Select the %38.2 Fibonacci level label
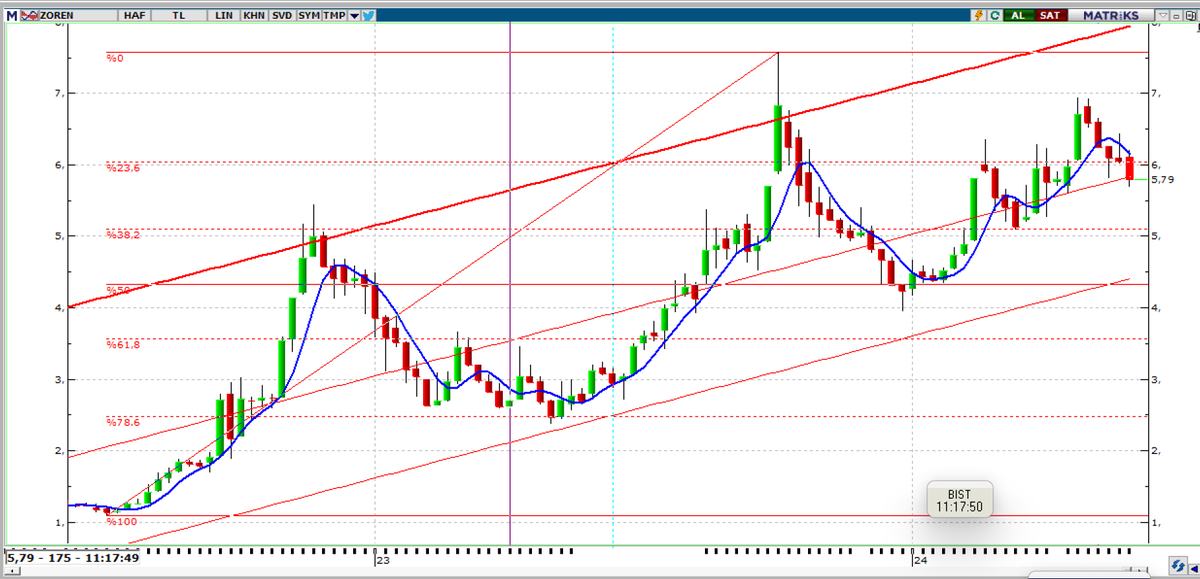Screen dimensions: 1200x579 click(x=124, y=235)
